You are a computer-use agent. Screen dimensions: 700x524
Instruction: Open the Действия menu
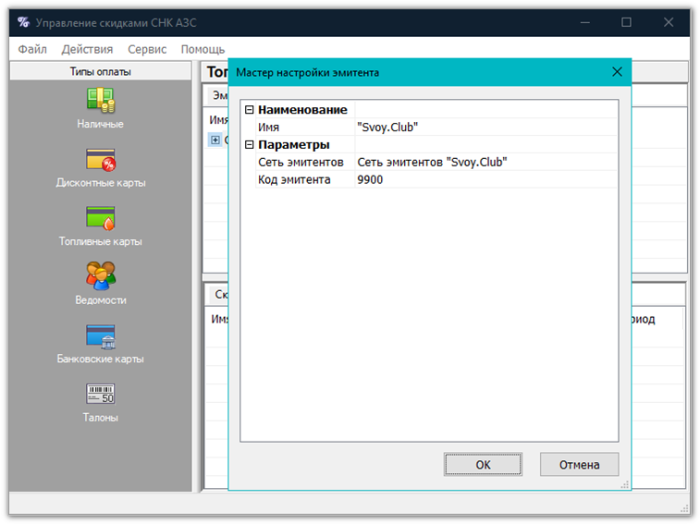tap(87, 49)
